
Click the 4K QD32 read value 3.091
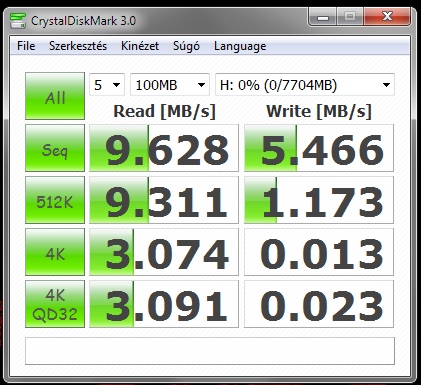(x=164, y=304)
